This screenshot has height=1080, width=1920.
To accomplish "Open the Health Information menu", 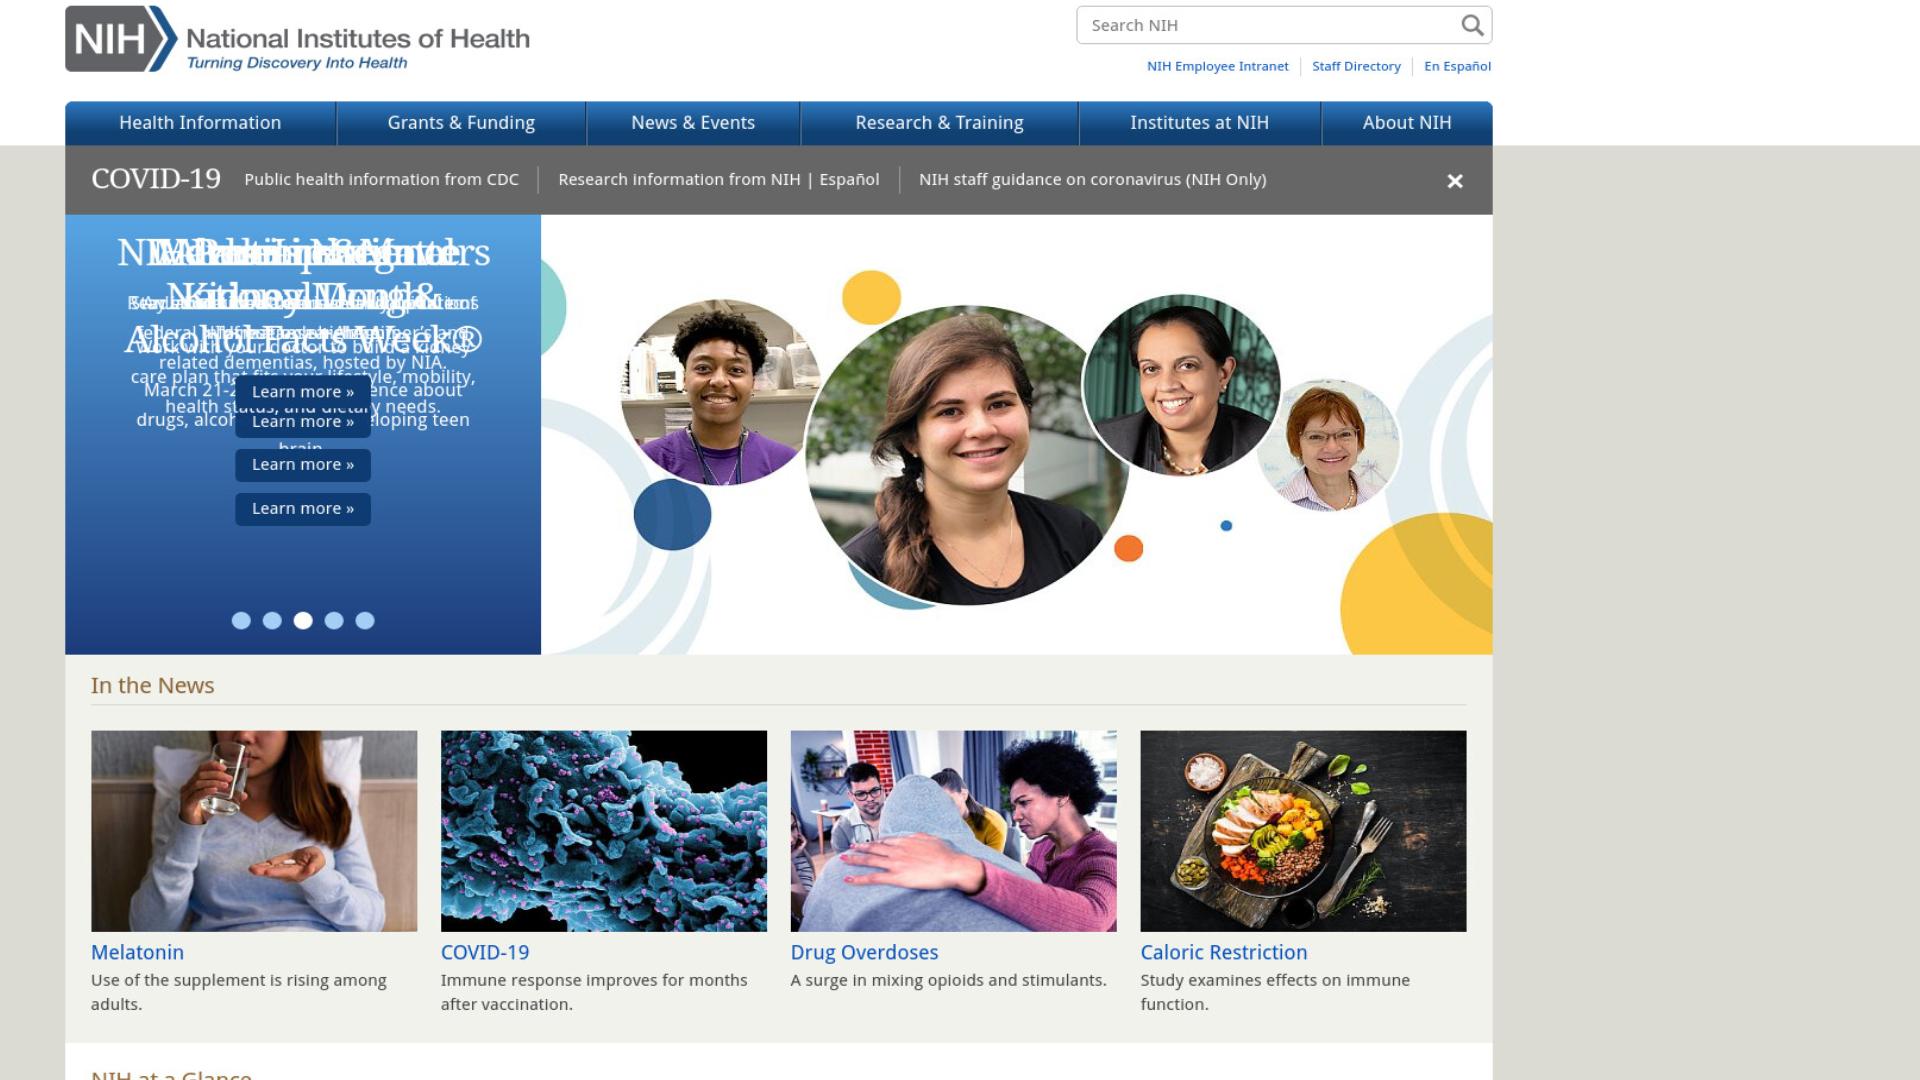I will click(200, 123).
